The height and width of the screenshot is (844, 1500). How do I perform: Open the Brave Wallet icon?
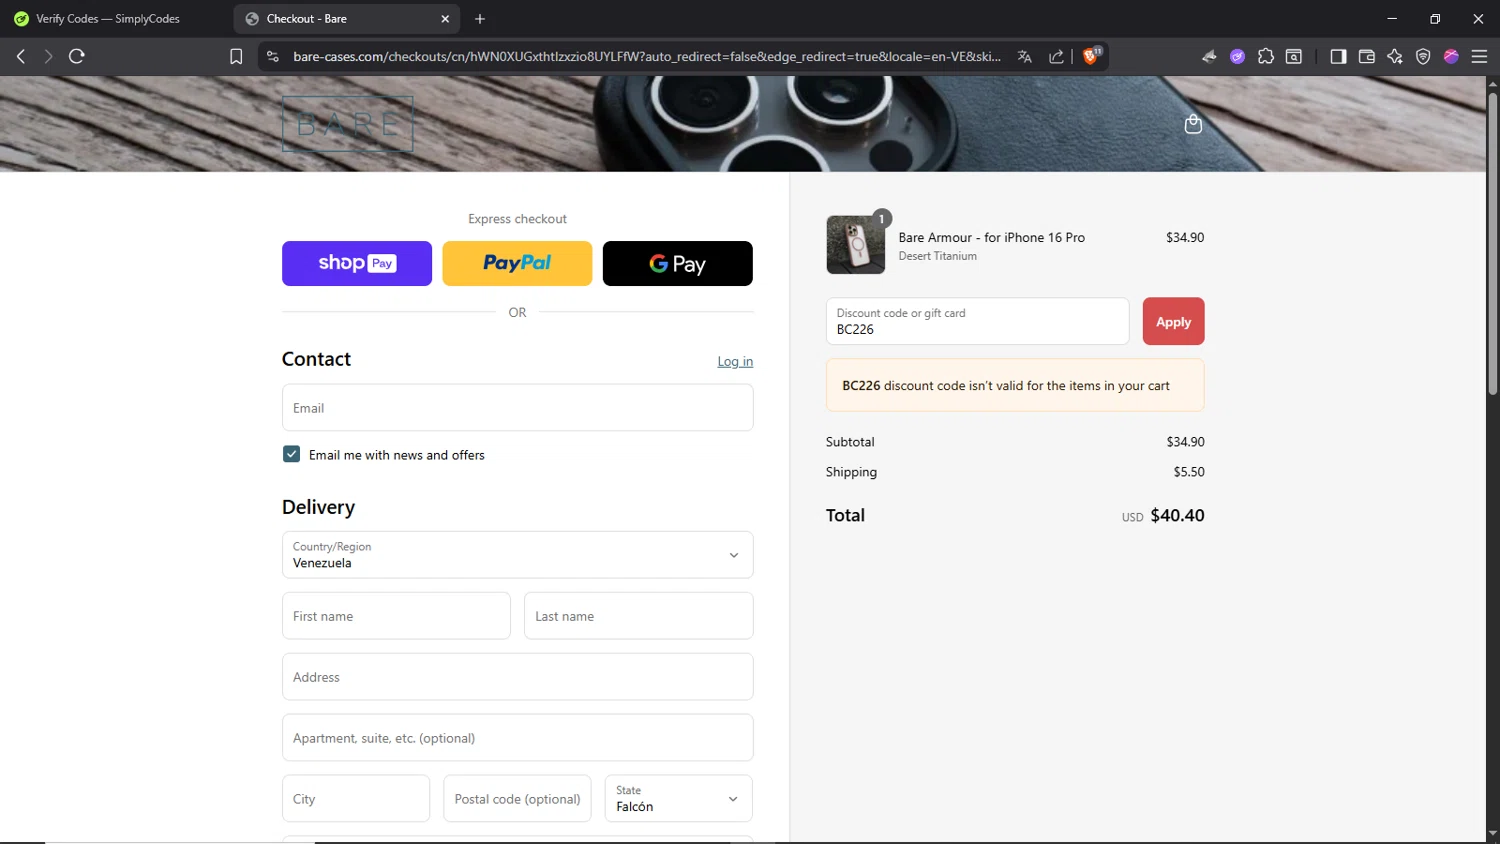click(1367, 57)
